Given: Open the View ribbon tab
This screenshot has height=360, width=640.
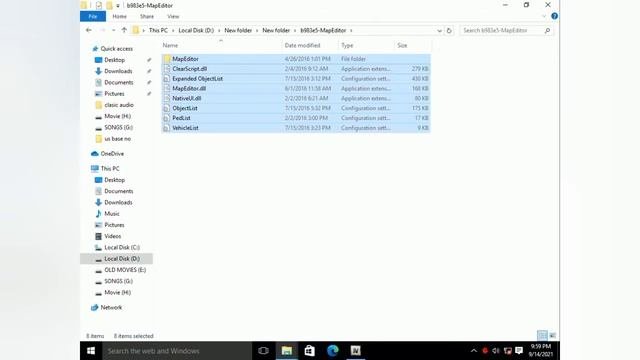Looking at the screenshot, I should pos(173,16).
